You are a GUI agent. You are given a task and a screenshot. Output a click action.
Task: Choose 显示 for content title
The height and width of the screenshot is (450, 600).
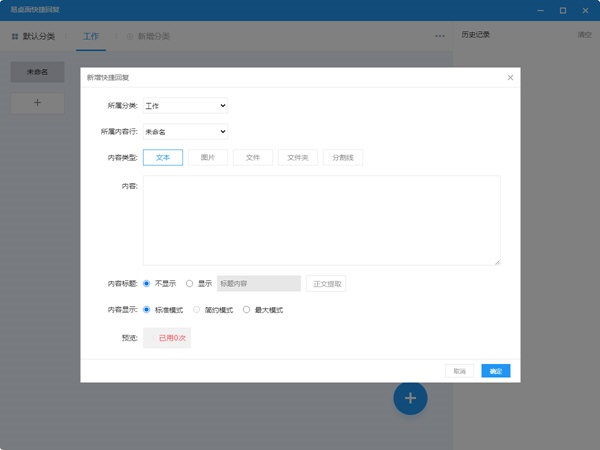tap(189, 284)
